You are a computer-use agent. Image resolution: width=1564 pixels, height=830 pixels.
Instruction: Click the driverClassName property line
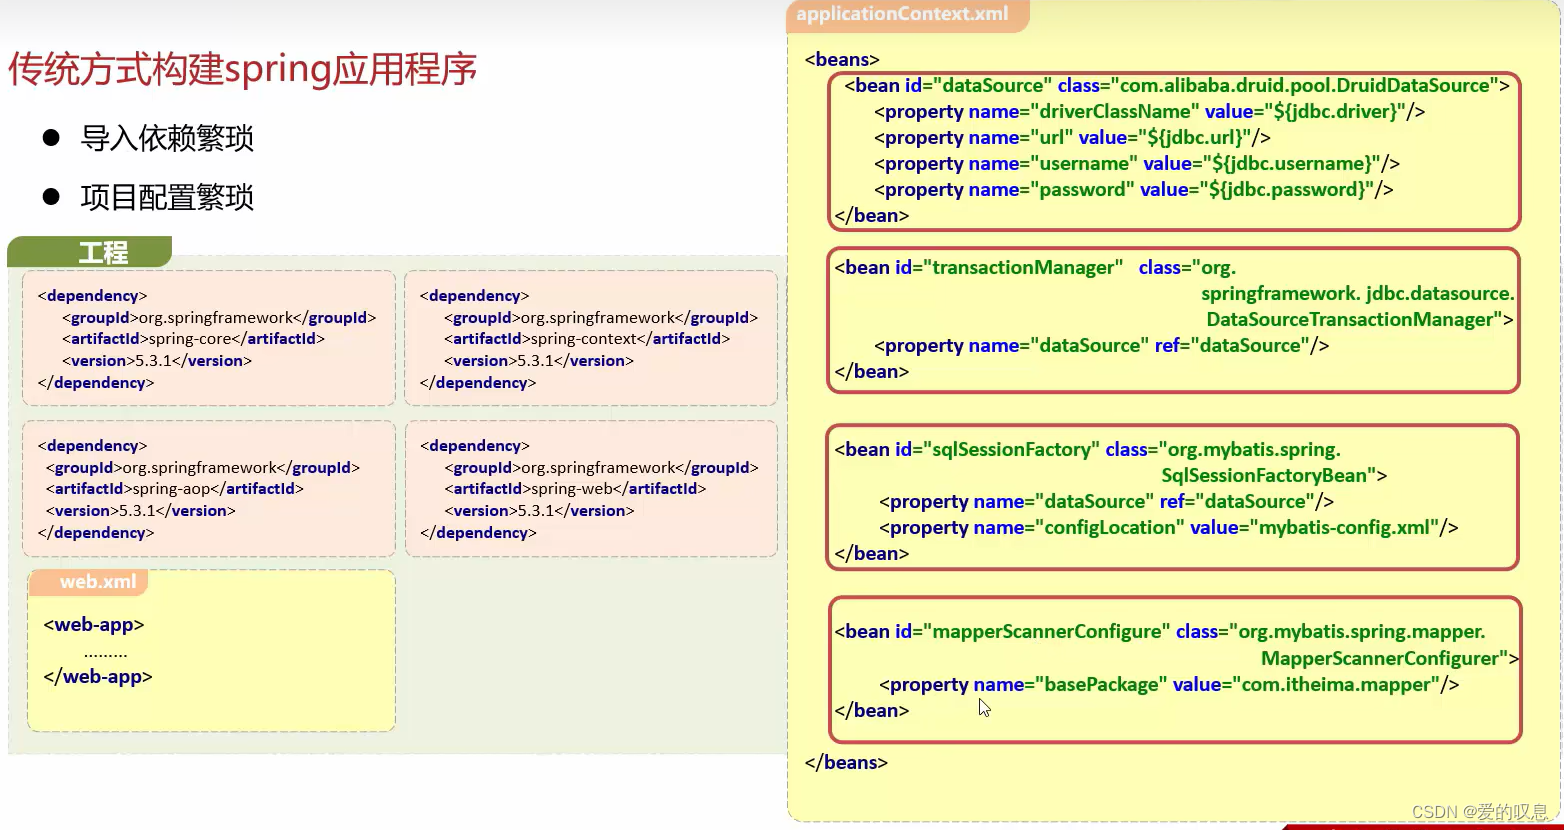coord(1149,111)
